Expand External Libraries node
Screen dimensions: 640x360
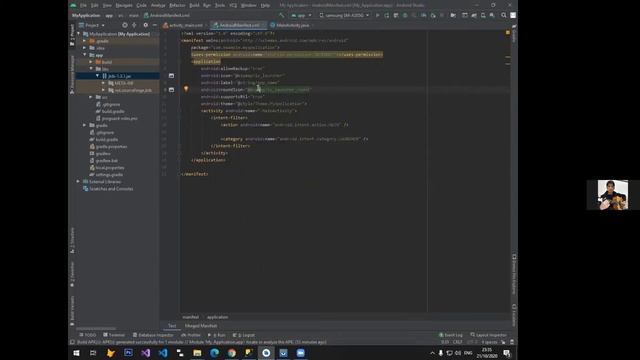79,182
